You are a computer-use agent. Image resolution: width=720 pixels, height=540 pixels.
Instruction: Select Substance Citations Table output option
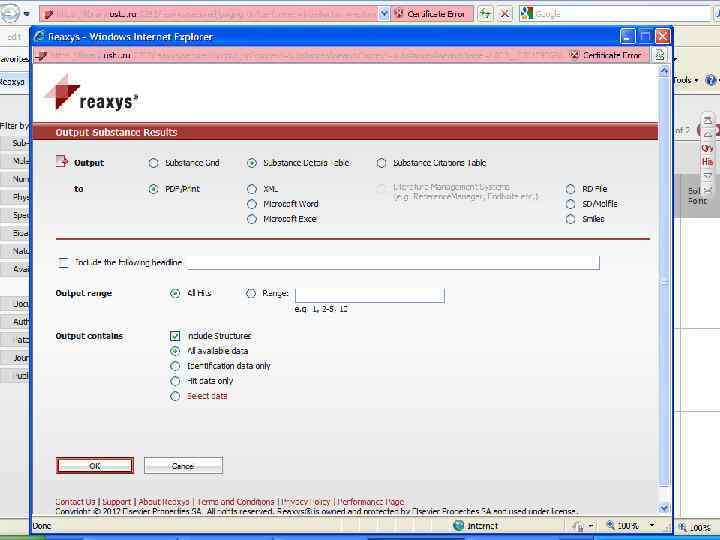click(x=382, y=163)
